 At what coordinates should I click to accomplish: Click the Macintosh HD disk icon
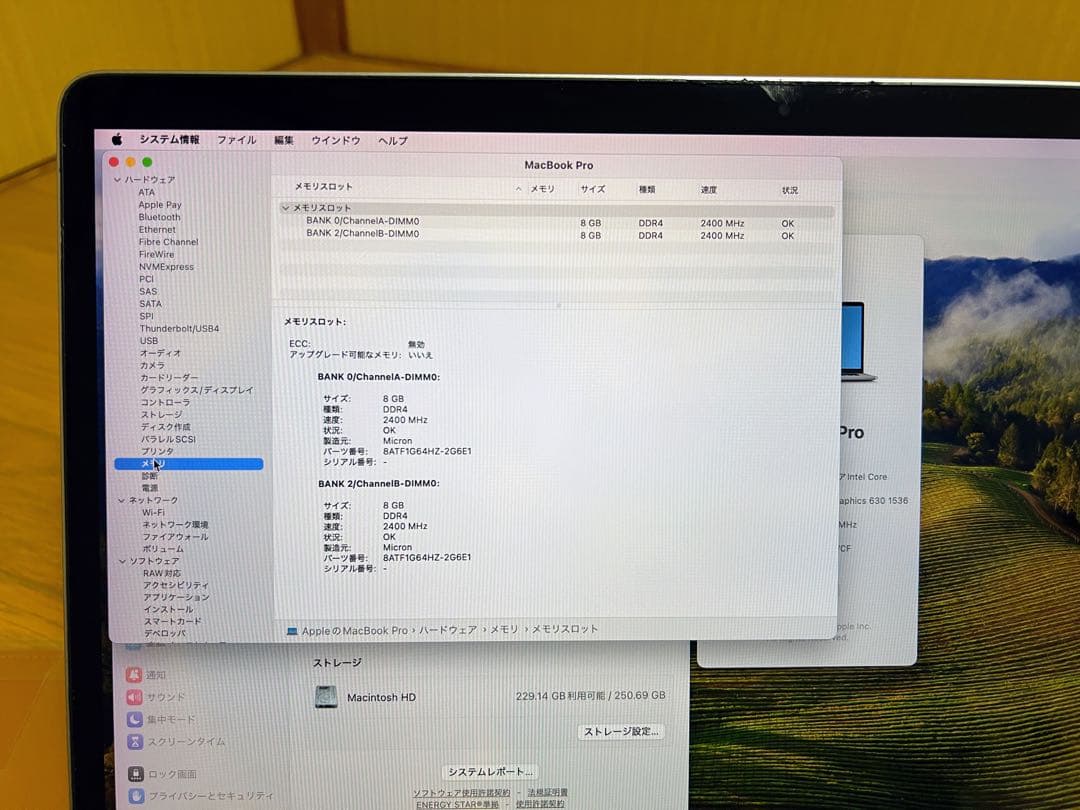(x=326, y=697)
